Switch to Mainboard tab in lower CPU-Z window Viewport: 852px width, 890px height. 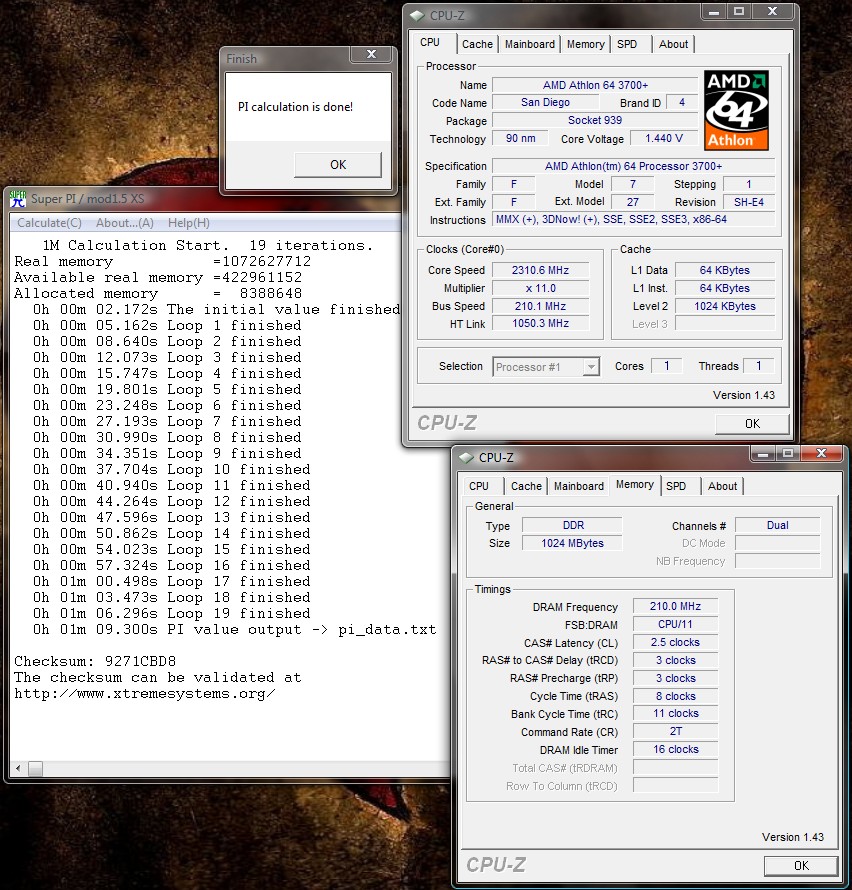click(x=578, y=486)
